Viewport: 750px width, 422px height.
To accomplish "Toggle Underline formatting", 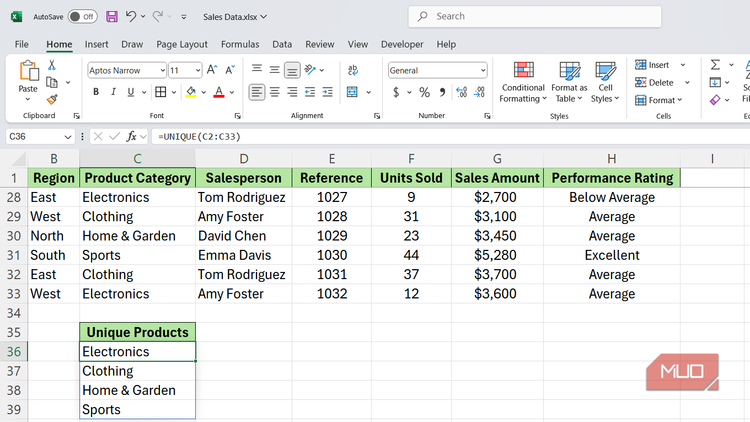I will tap(131, 92).
